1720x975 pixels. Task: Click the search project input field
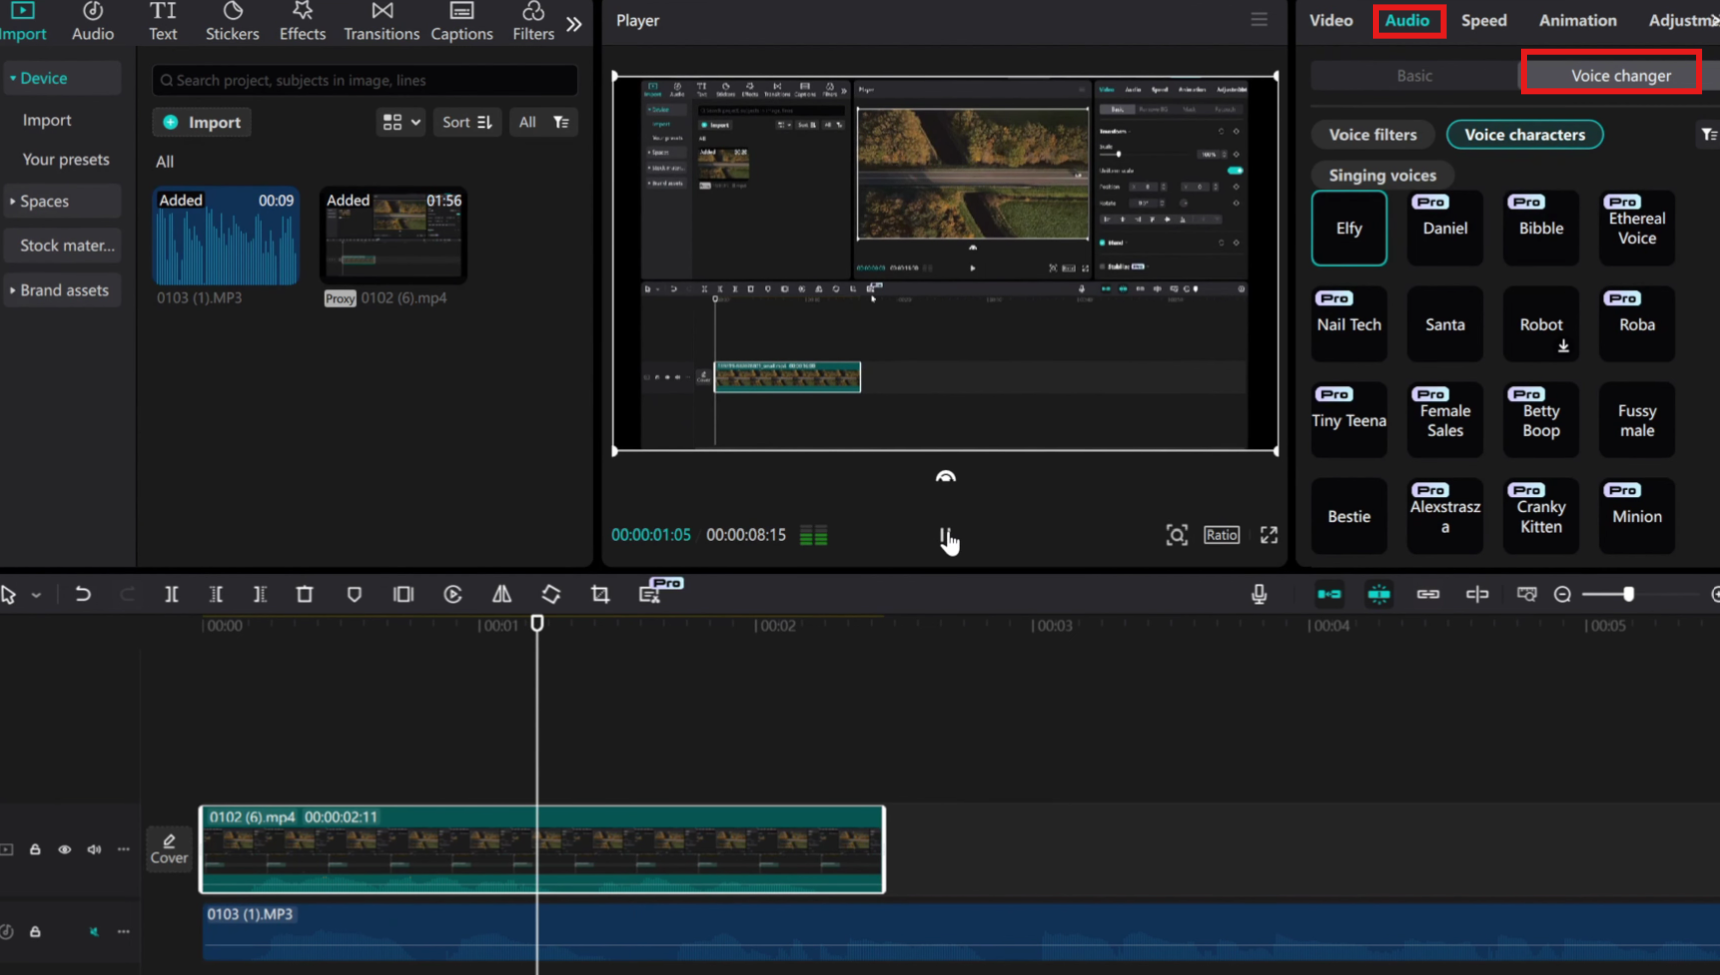coord(365,80)
